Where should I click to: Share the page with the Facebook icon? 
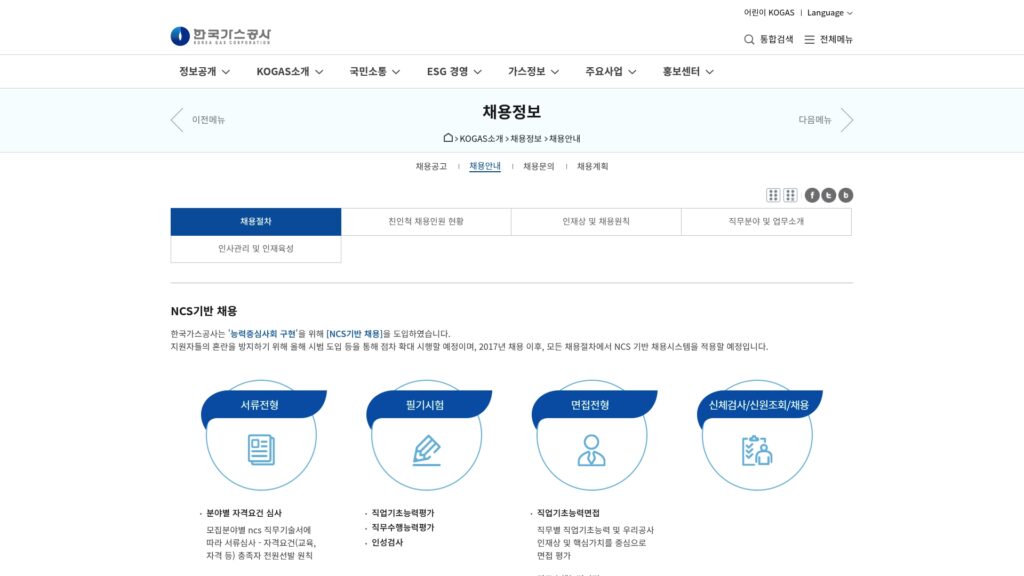pyautogui.click(x=811, y=194)
